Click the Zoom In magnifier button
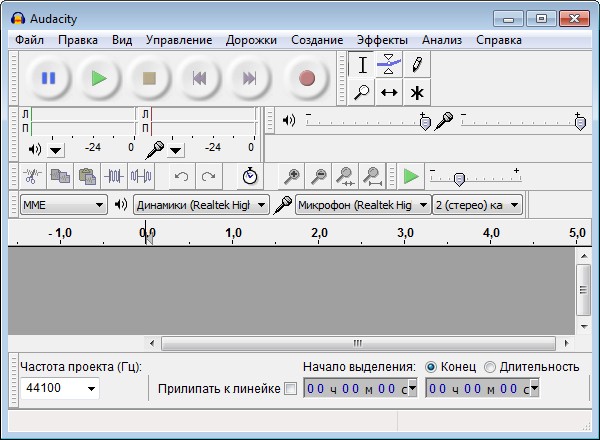 point(292,176)
